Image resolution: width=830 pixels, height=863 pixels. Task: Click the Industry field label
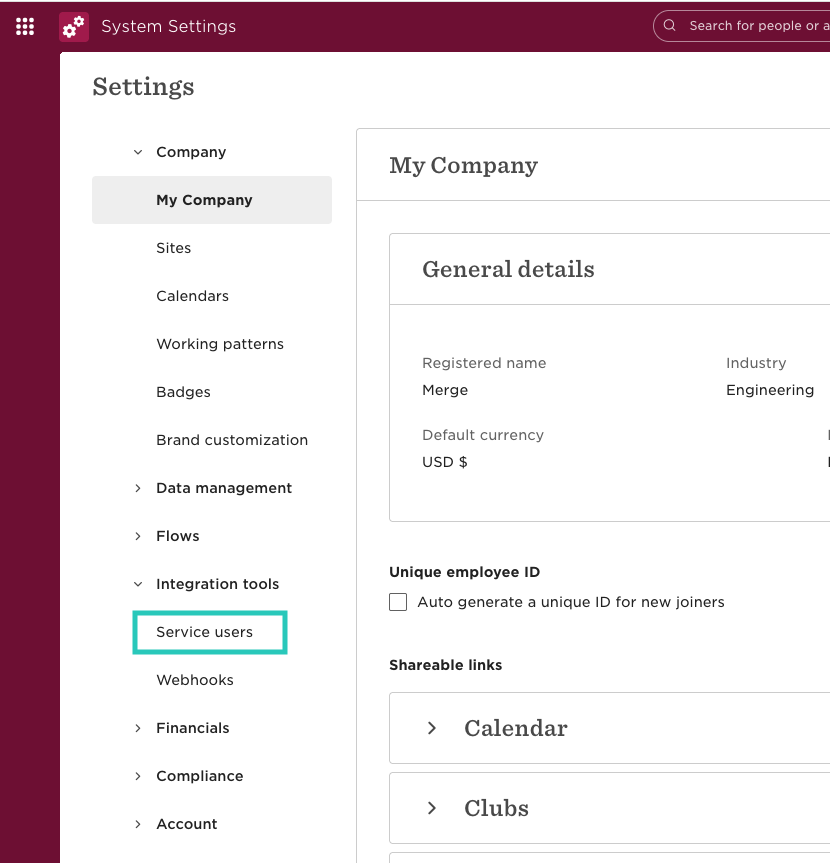point(756,363)
